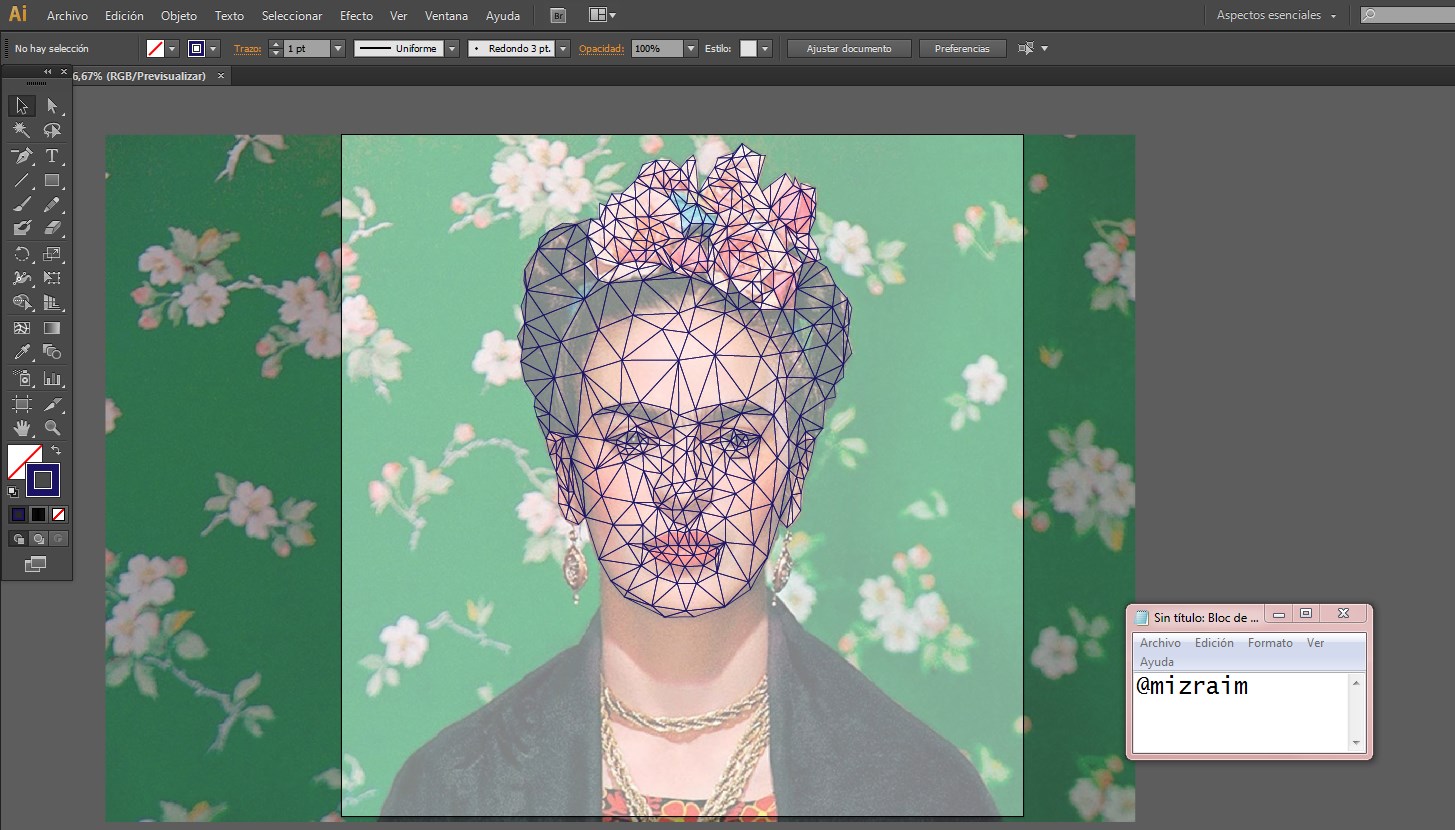Select the Scale tool

point(53,254)
